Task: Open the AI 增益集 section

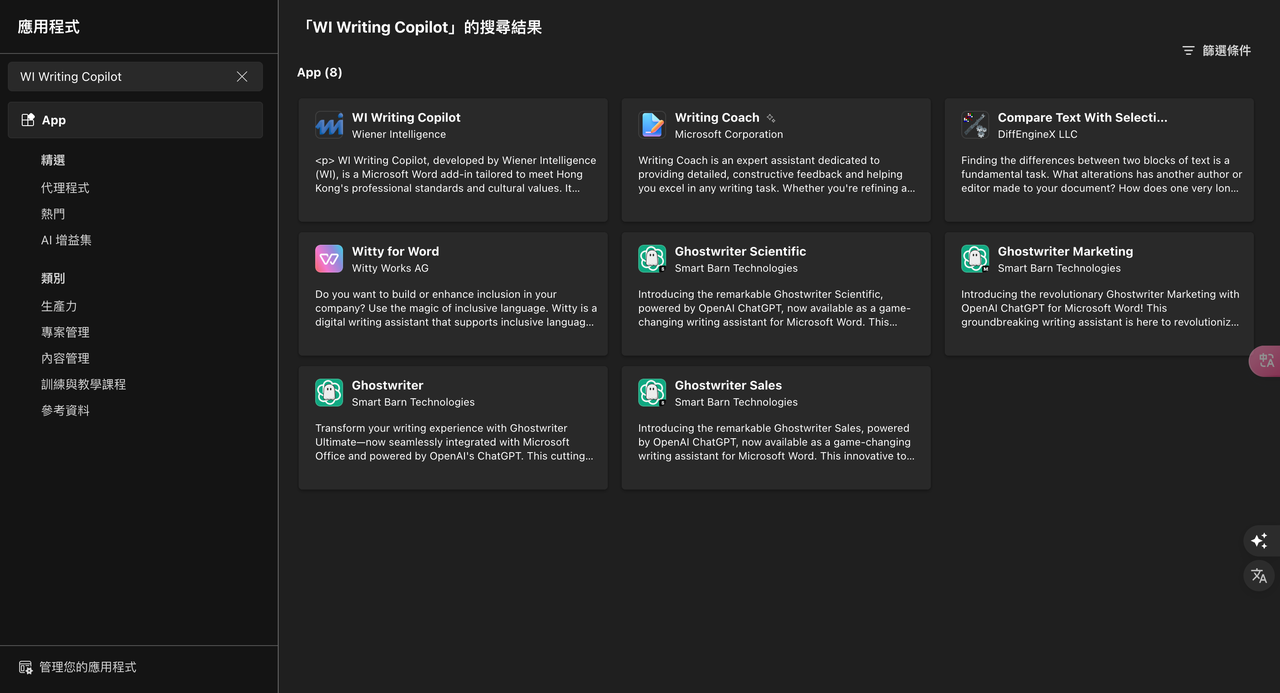Action: [66, 240]
